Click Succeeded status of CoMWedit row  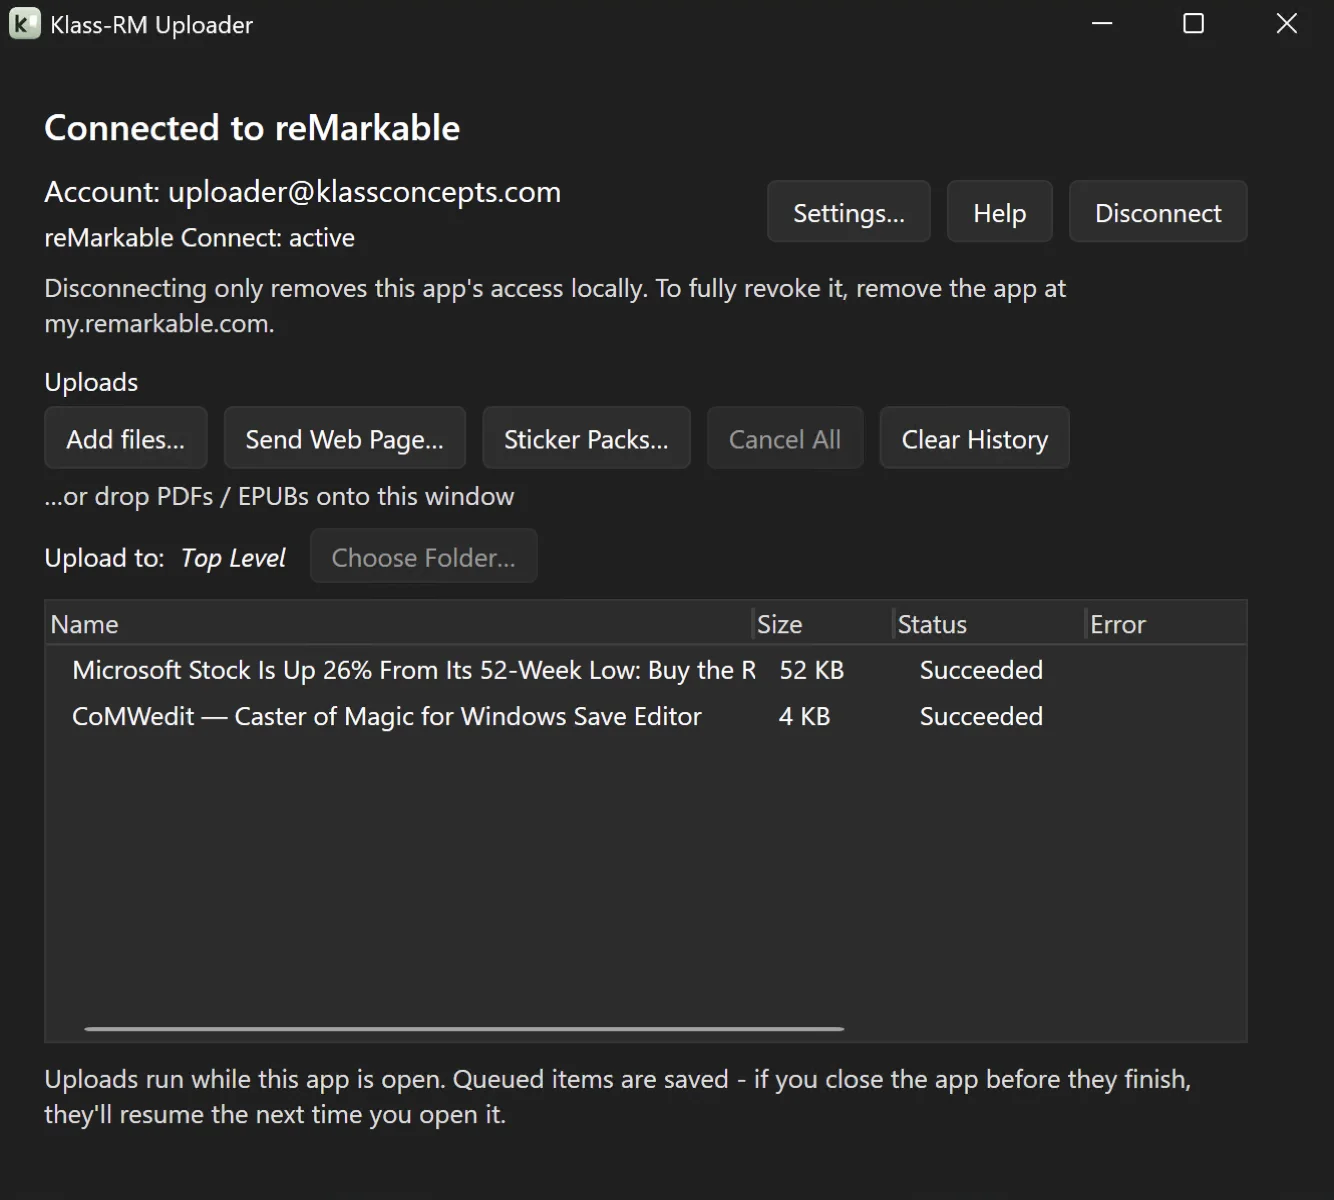pos(981,716)
